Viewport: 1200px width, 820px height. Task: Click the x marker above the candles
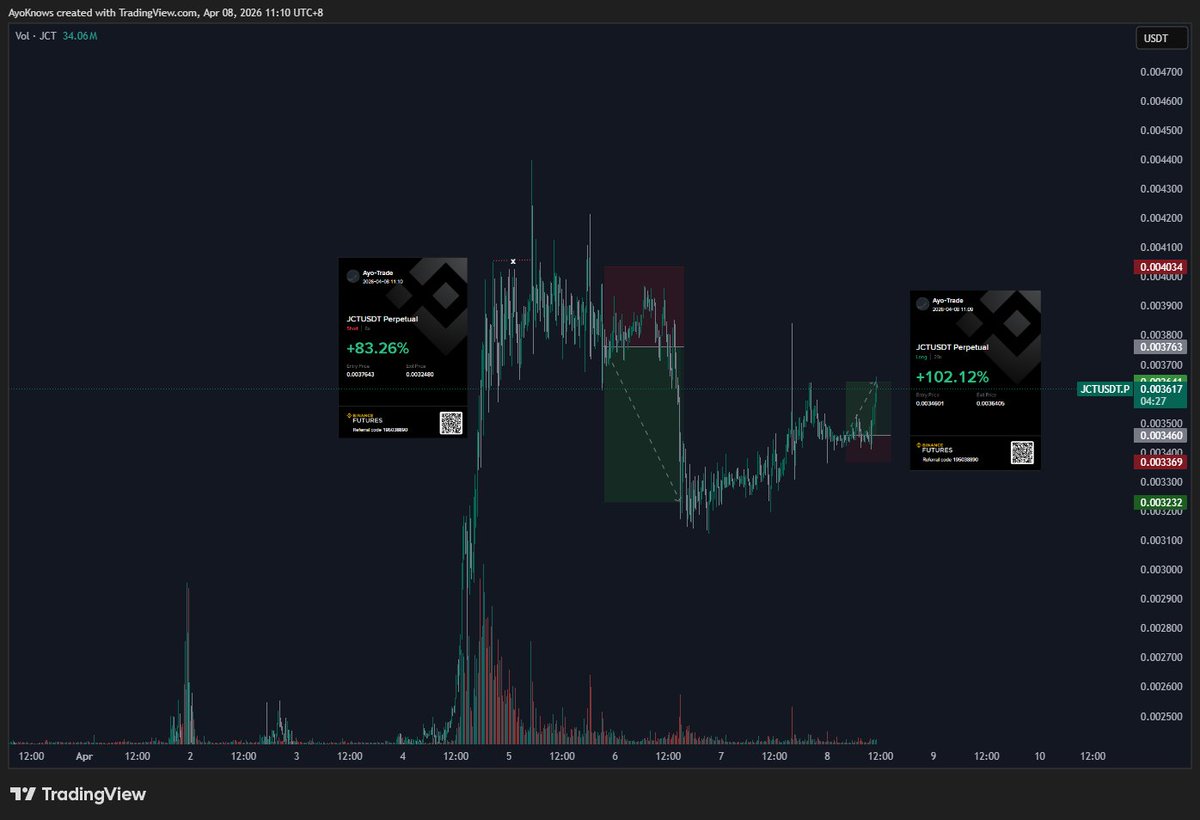(513, 261)
